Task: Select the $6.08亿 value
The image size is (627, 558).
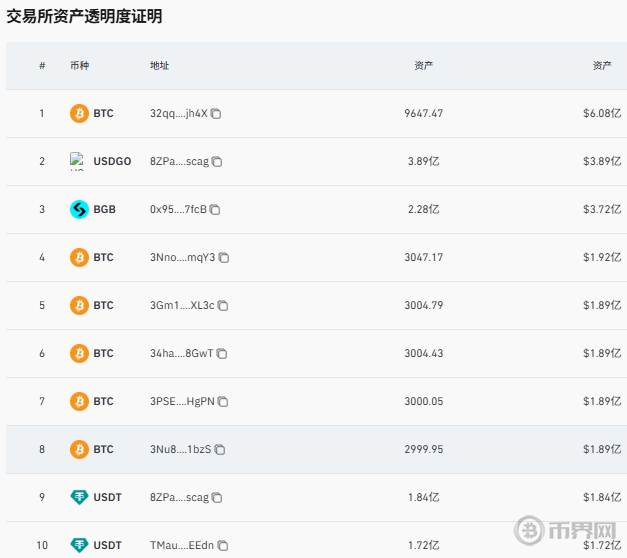Action: pyautogui.click(x=602, y=114)
